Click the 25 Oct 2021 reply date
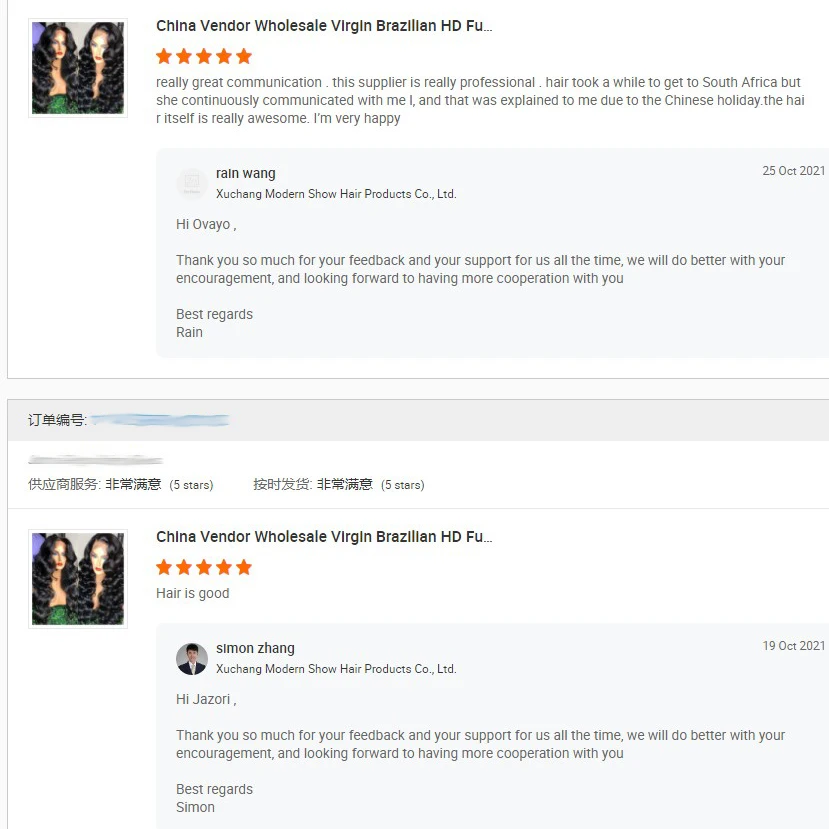The image size is (829, 829). [794, 171]
